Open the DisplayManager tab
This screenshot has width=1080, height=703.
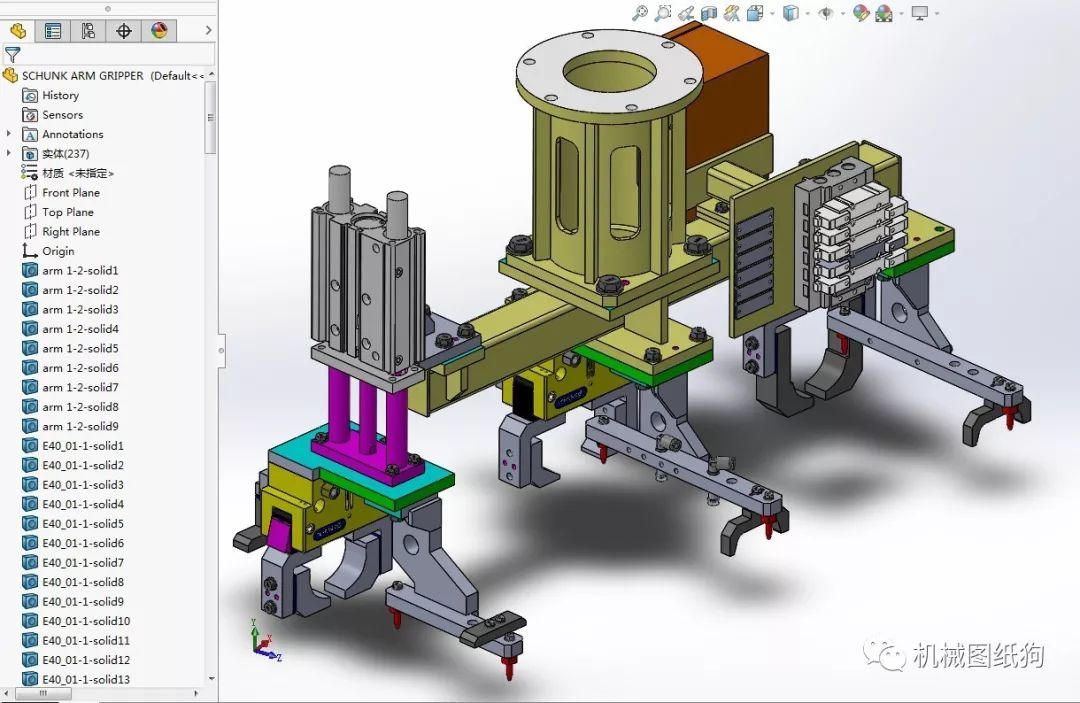tap(159, 31)
